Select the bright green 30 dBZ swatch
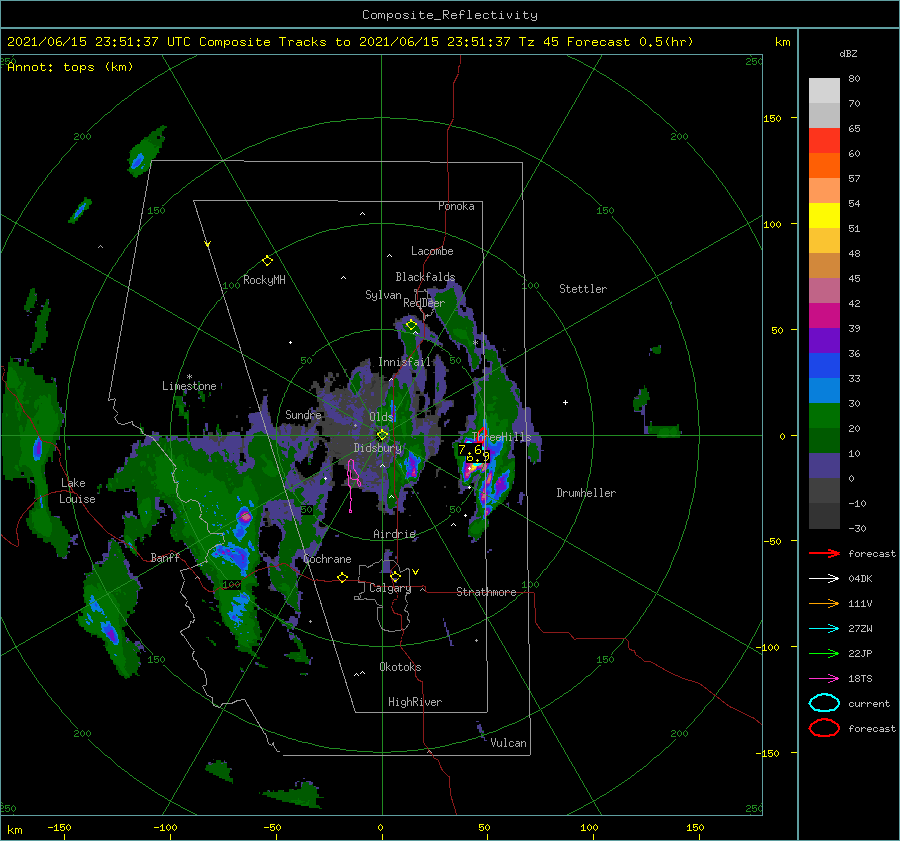 point(824,415)
